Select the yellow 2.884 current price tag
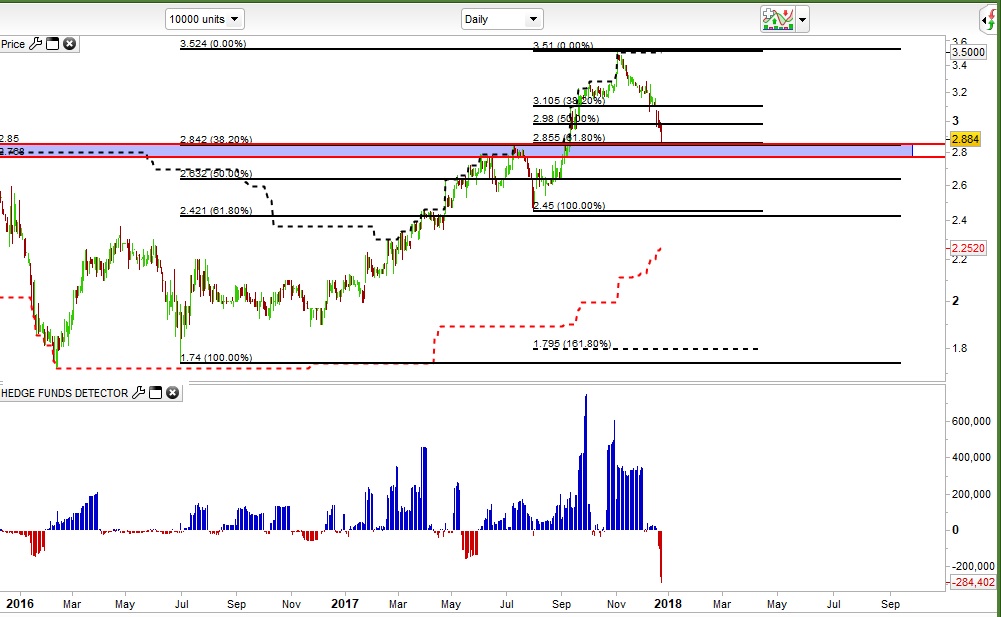This screenshot has height=617, width=1001. click(965, 139)
